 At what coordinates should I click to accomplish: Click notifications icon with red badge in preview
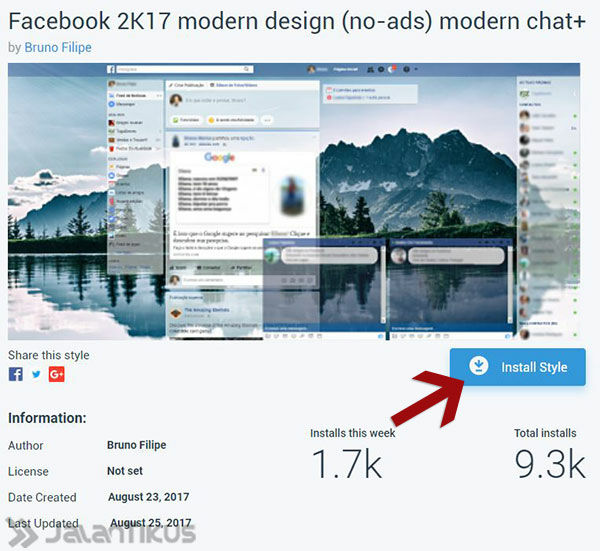point(392,69)
